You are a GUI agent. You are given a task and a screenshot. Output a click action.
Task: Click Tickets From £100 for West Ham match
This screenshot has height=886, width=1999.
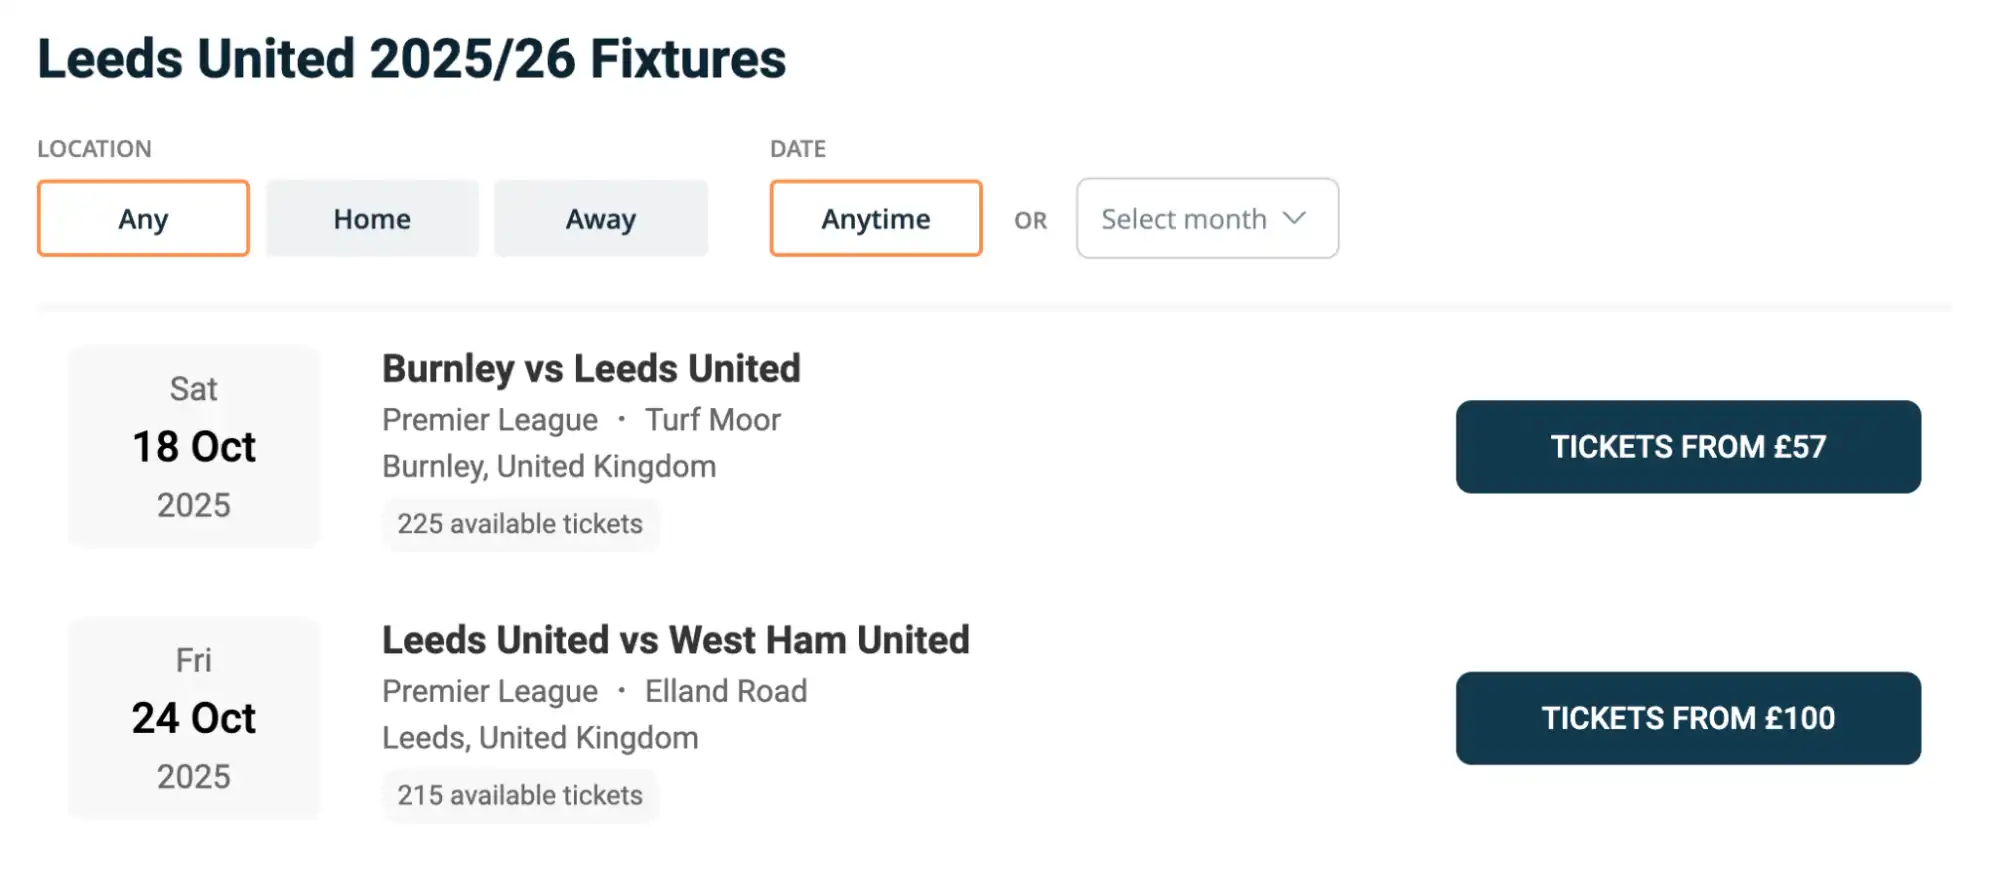coord(1688,718)
